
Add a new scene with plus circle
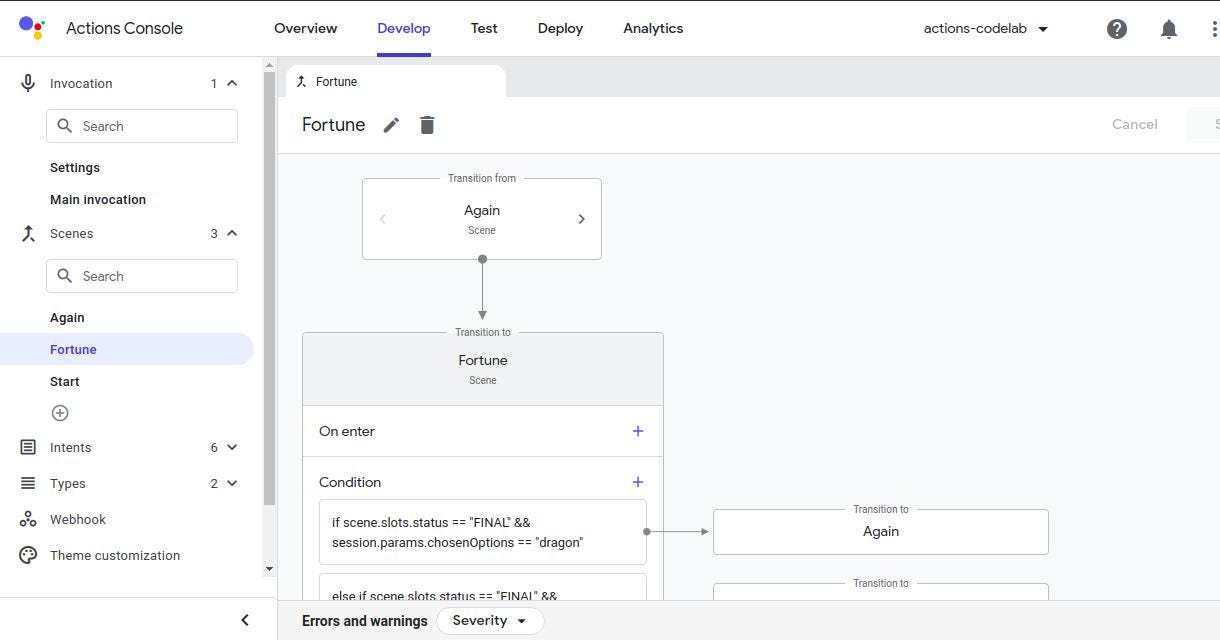pos(60,413)
